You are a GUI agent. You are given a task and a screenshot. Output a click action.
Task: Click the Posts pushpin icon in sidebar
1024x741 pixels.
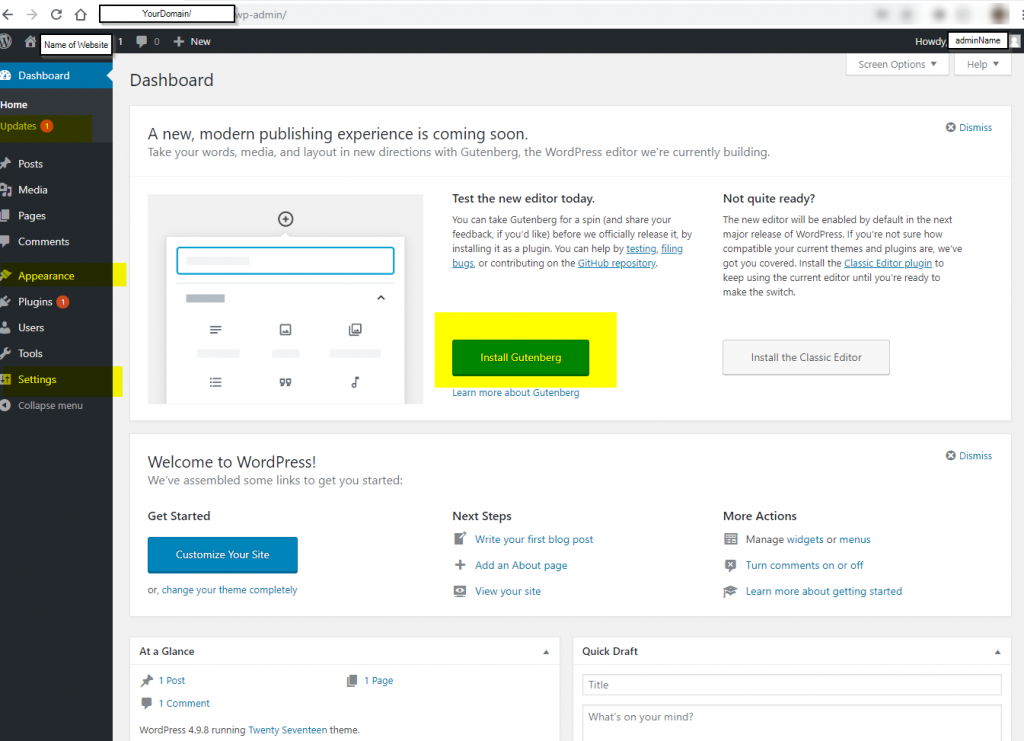[x=7, y=164]
